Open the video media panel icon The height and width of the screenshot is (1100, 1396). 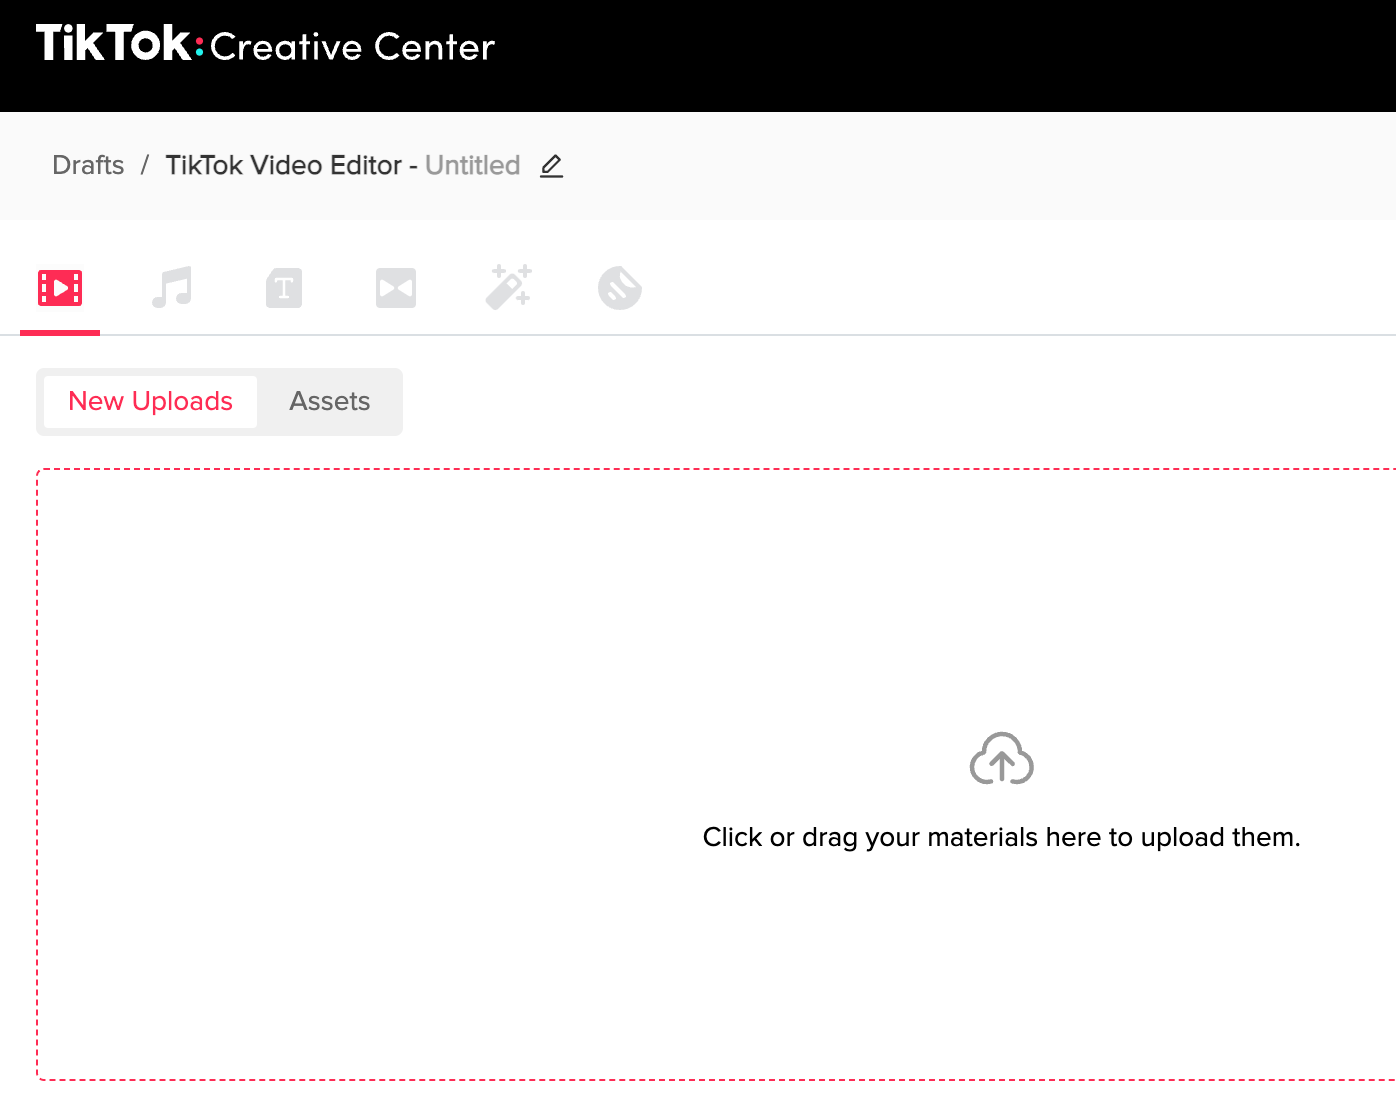click(60, 288)
